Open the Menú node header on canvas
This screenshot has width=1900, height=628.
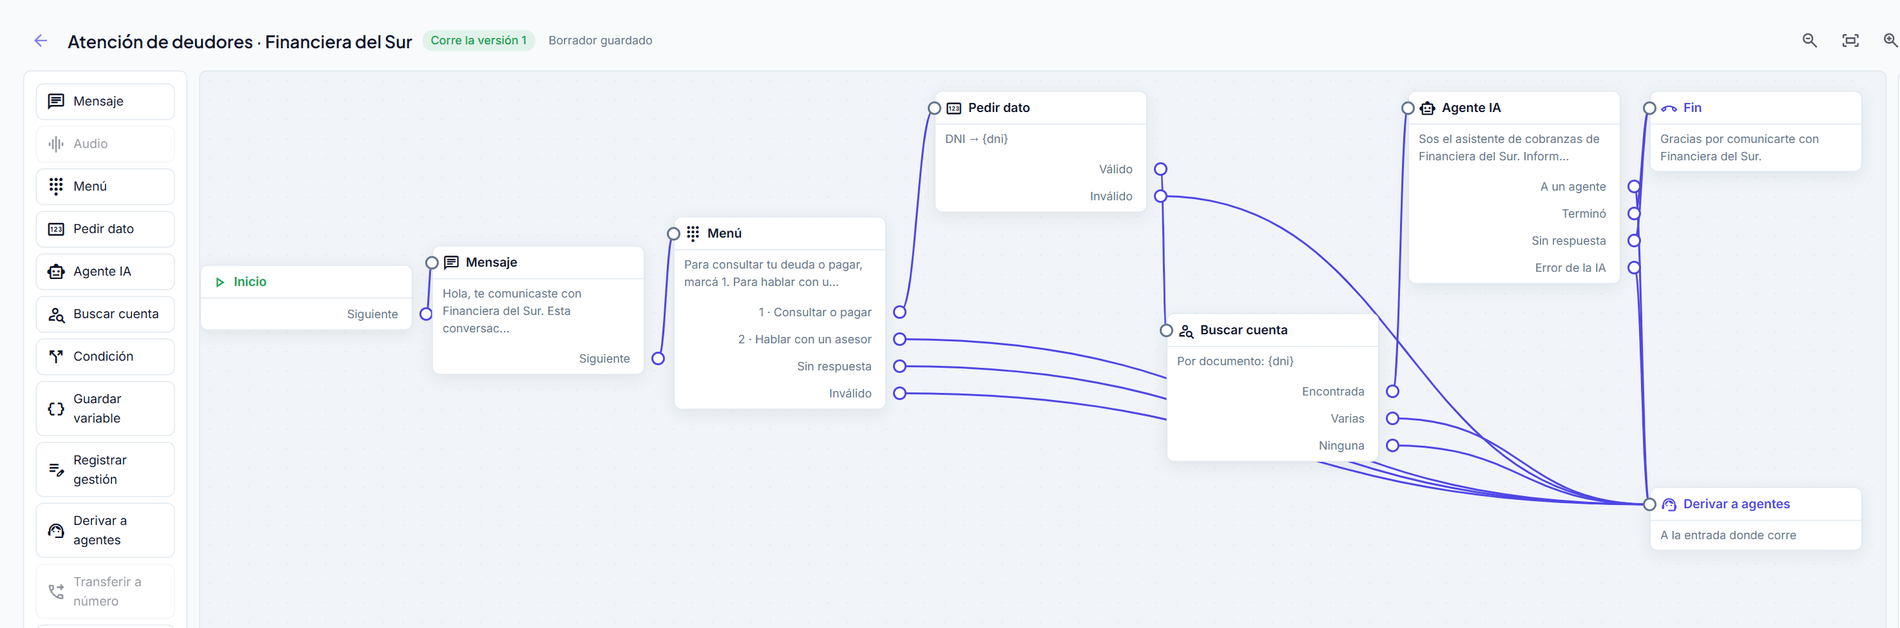click(x=780, y=233)
